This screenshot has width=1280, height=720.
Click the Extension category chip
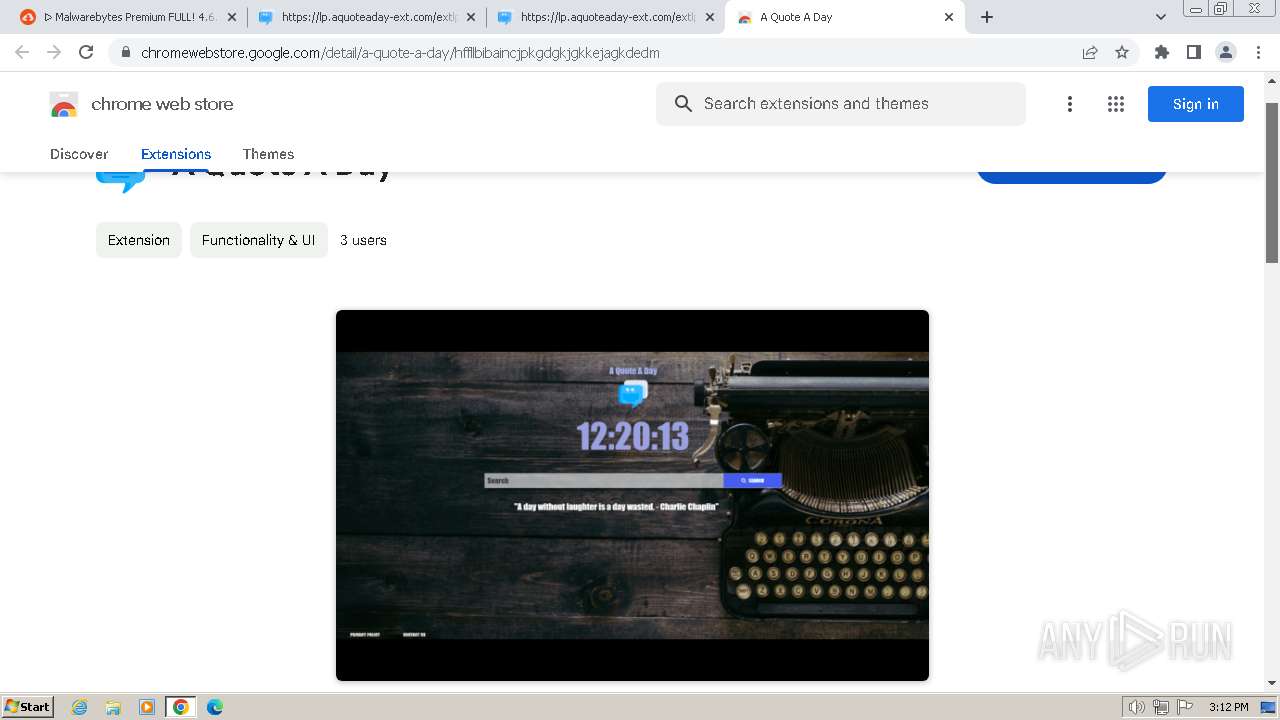(x=139, y=240)
